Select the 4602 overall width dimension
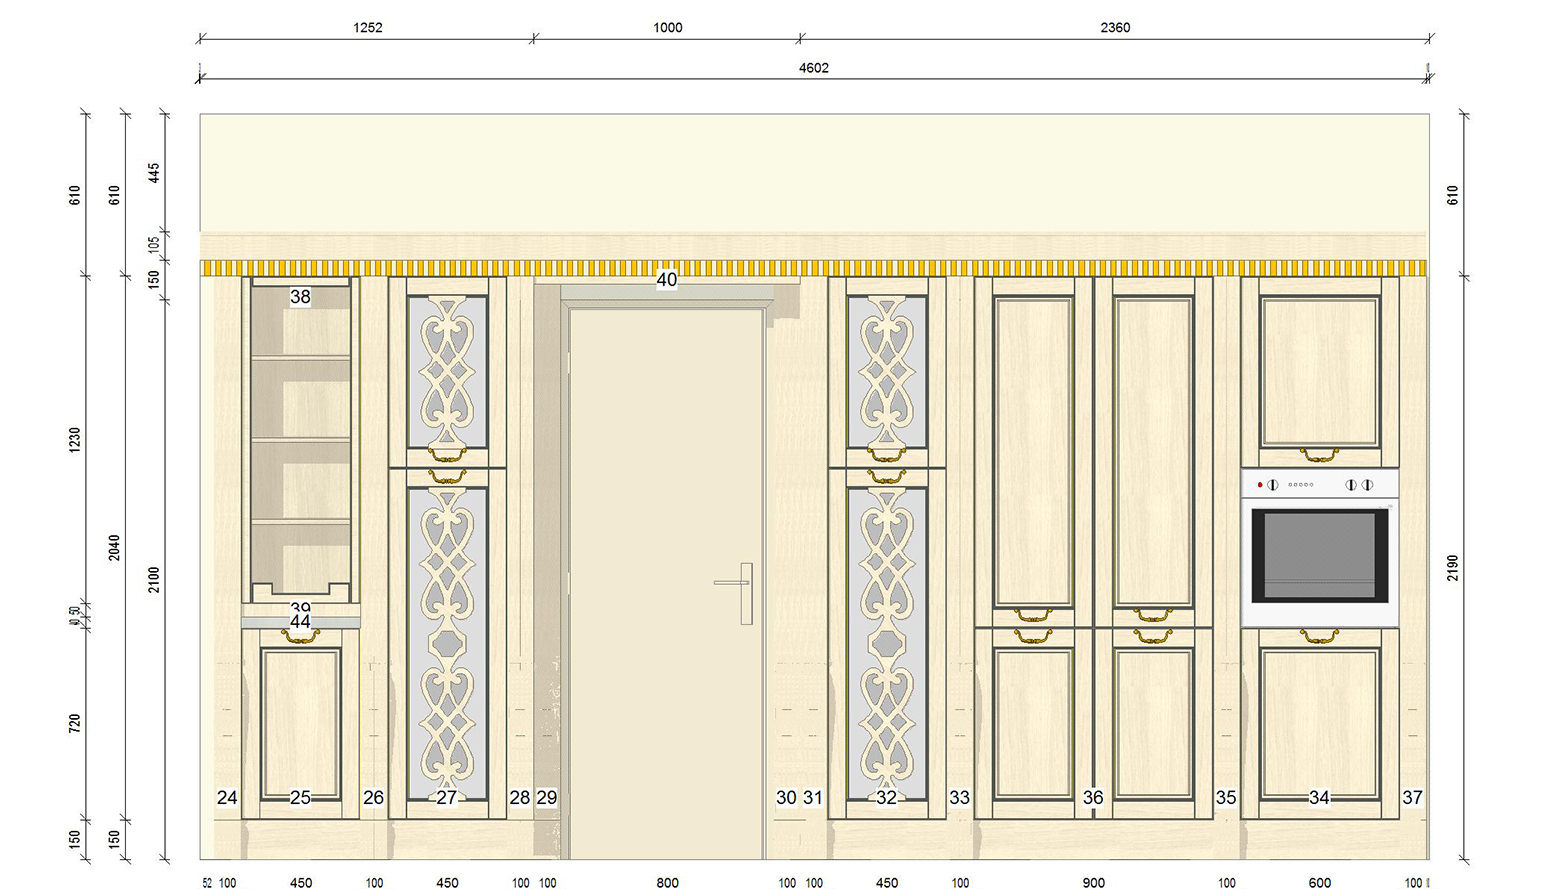The height and width of the screenshot is (889, 1549). pyautogui.click(x=813, y=68)
